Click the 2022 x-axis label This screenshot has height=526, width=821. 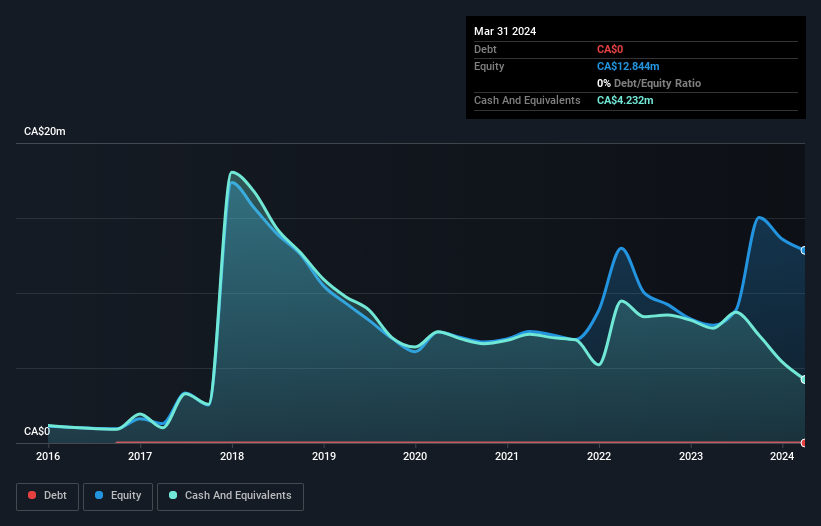(599, 456)
